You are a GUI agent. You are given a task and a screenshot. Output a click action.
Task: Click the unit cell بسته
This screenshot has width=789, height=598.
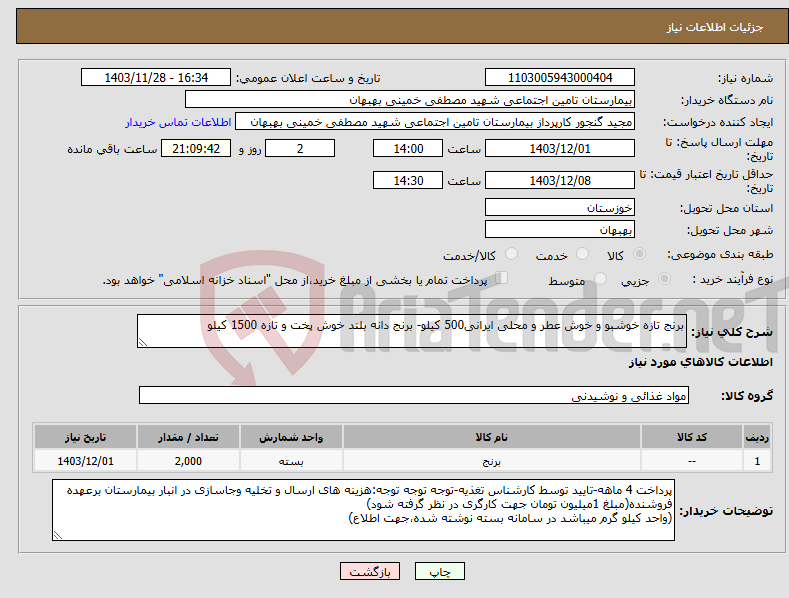291,461
